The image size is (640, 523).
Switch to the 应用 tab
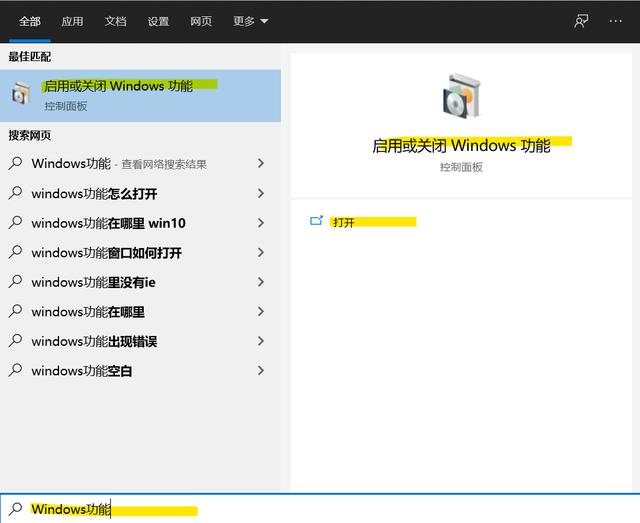pos(72,21)
